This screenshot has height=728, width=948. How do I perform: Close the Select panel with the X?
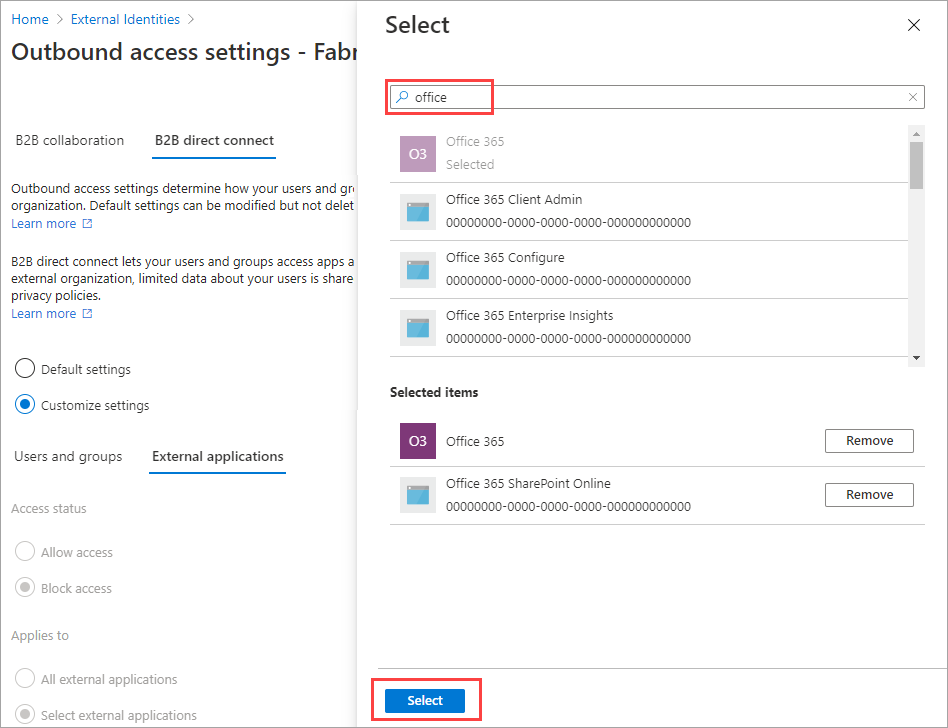pyautogui.click(x=913, y=25)
